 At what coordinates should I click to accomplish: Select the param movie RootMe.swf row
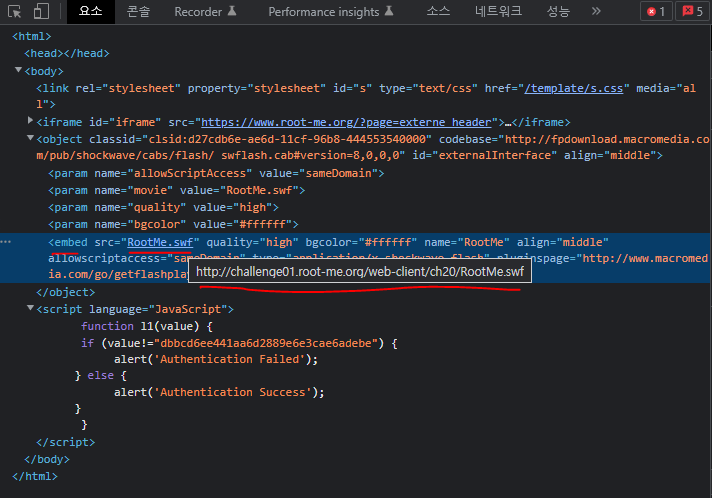[x=177, y=190]
